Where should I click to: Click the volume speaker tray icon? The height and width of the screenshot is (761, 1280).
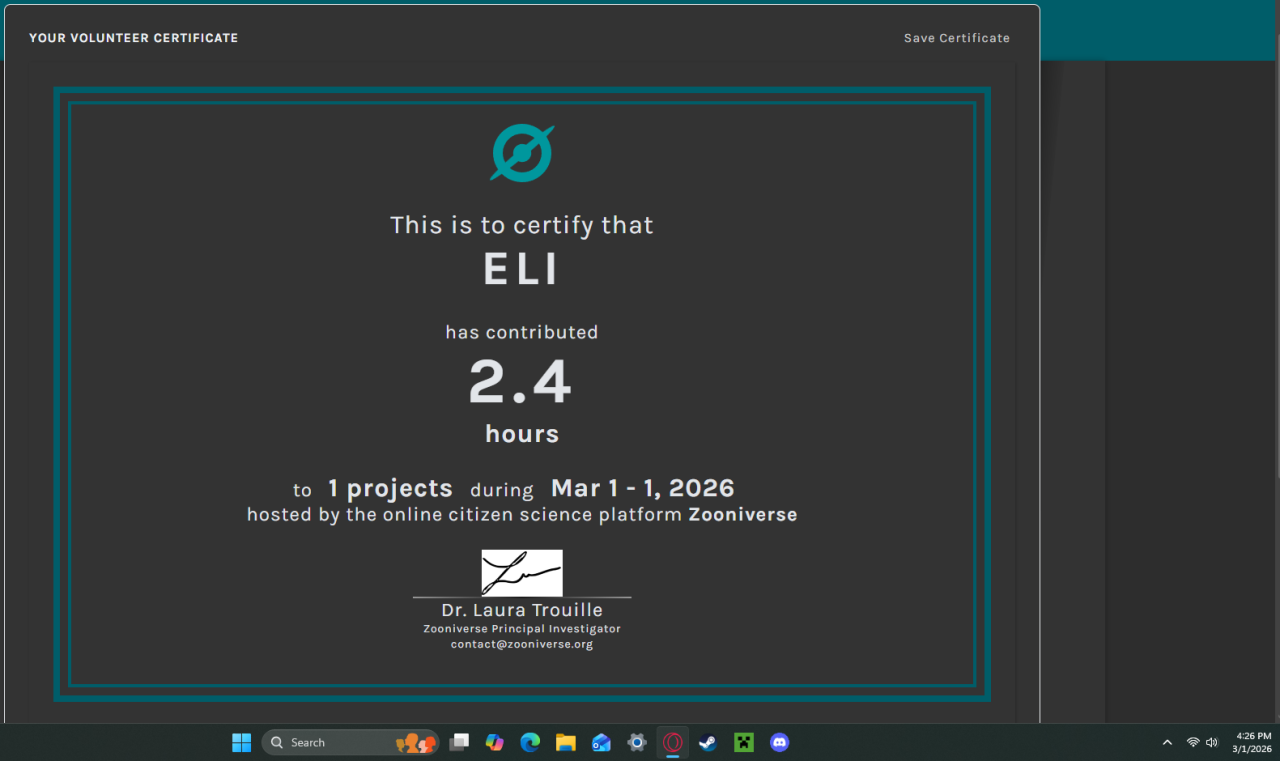click(1212, 742)
